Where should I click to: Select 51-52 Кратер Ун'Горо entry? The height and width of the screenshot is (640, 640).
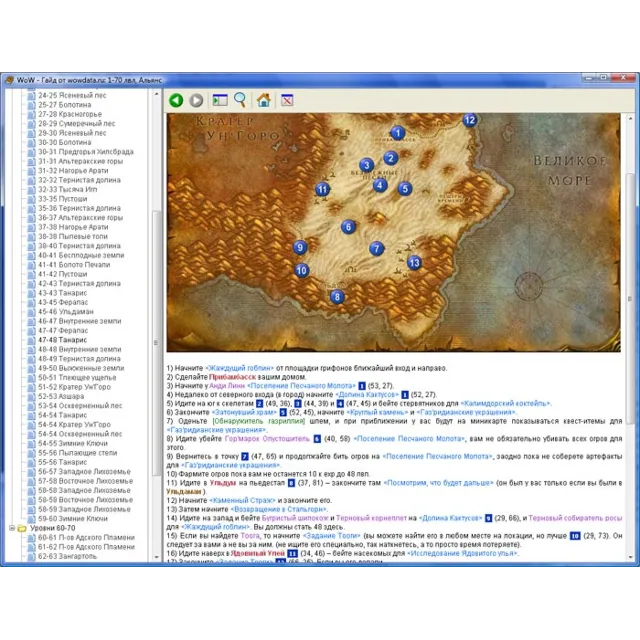click(74, 387)
